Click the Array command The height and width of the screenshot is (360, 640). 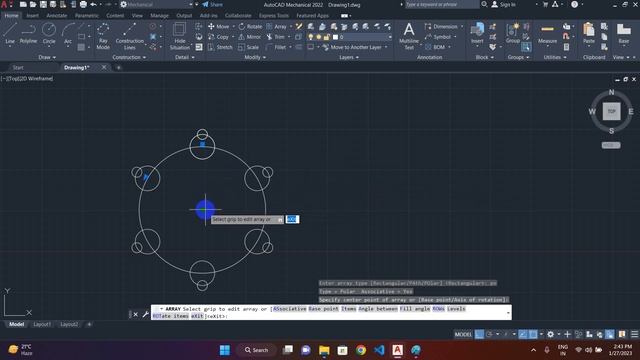click(x=276, y=27)
